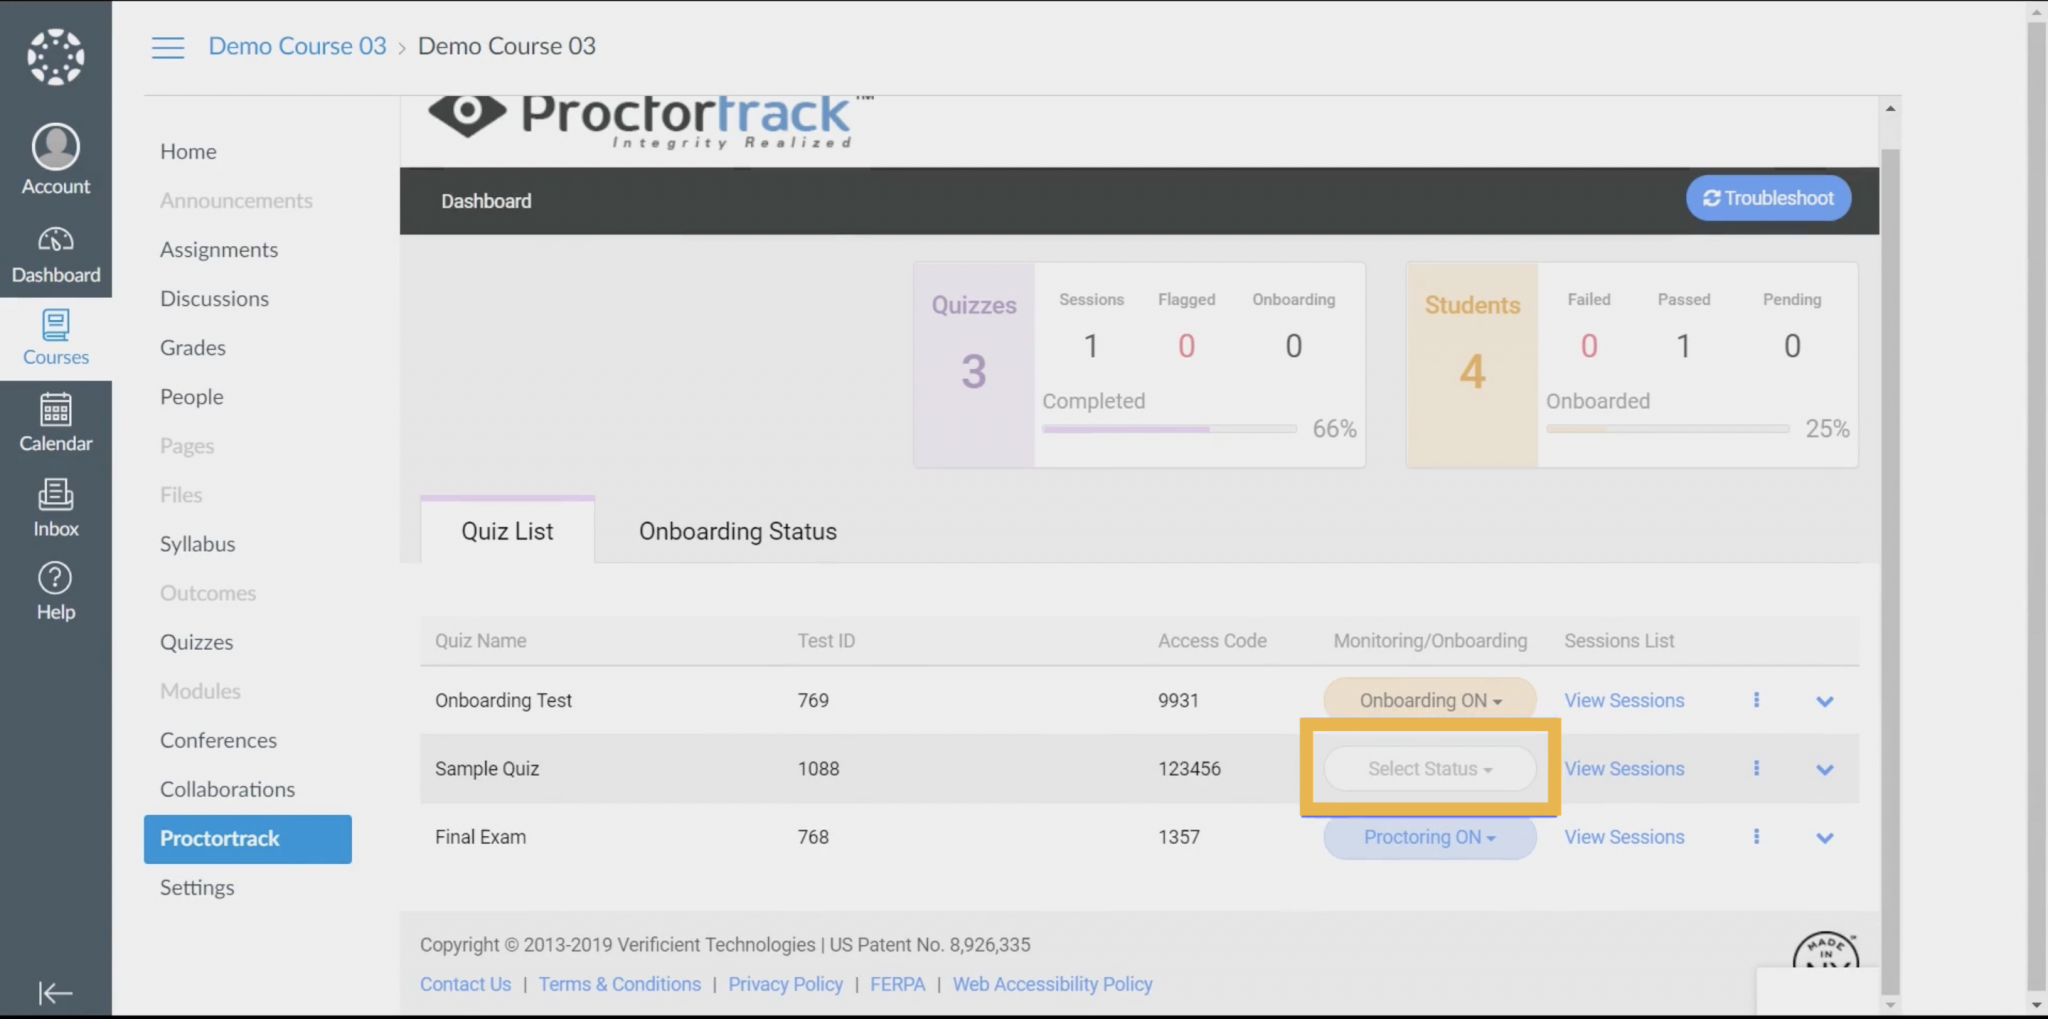Open the Web Accessibility Policy link
2048x1019 pixels.
(x=1052, y=983)
